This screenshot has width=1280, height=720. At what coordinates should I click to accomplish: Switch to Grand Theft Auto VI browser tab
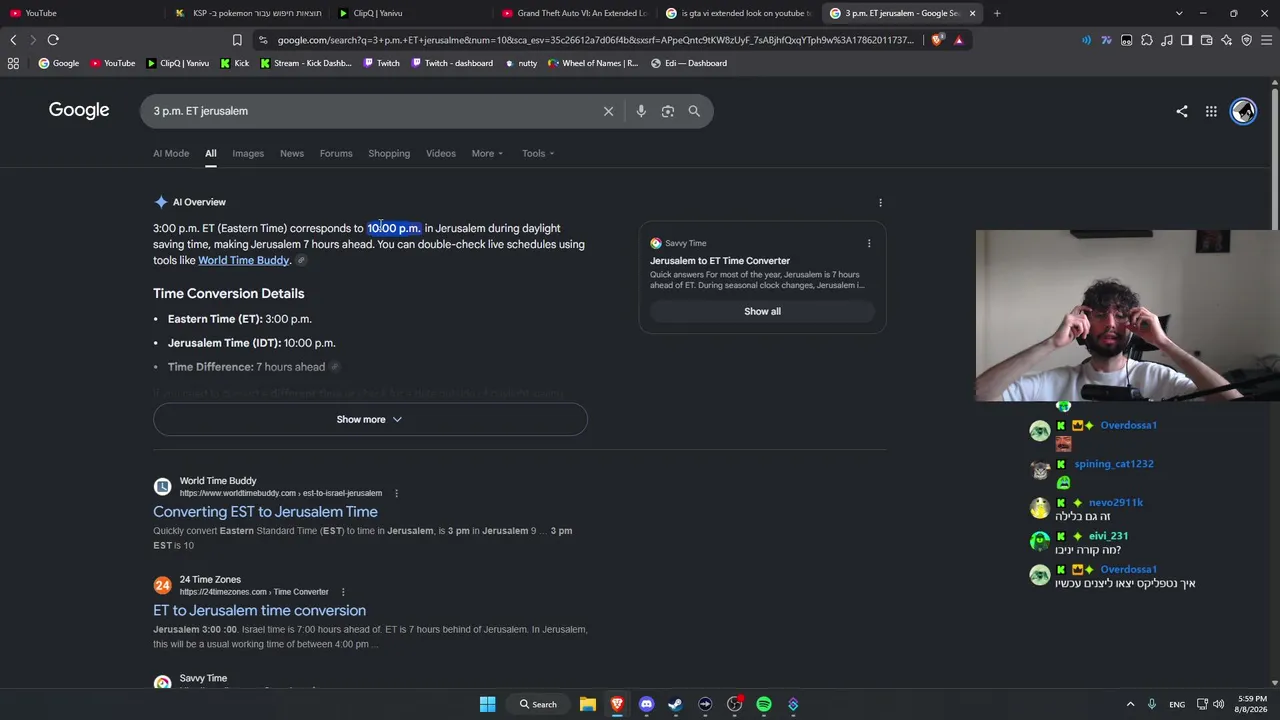[574, 13]
